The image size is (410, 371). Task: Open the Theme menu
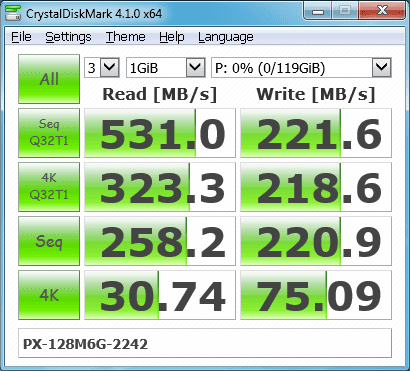[x=126, y=37]
